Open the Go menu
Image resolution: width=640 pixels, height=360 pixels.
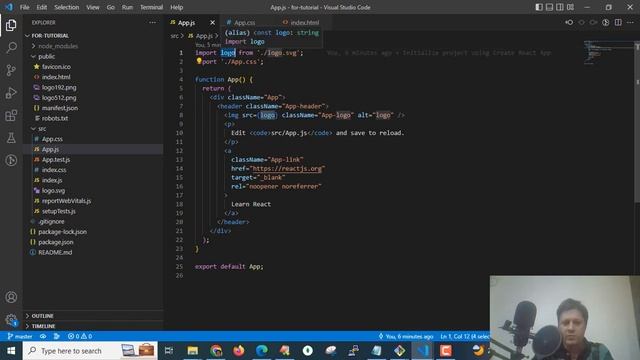[x=111, y=7]
